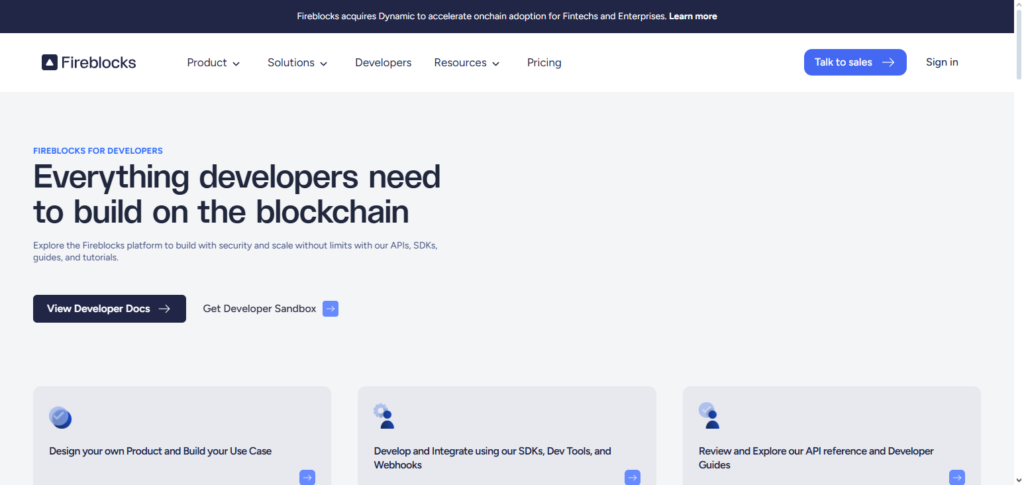
Task: Open the Resources dropdown
Action: click(x=467, y=63)
